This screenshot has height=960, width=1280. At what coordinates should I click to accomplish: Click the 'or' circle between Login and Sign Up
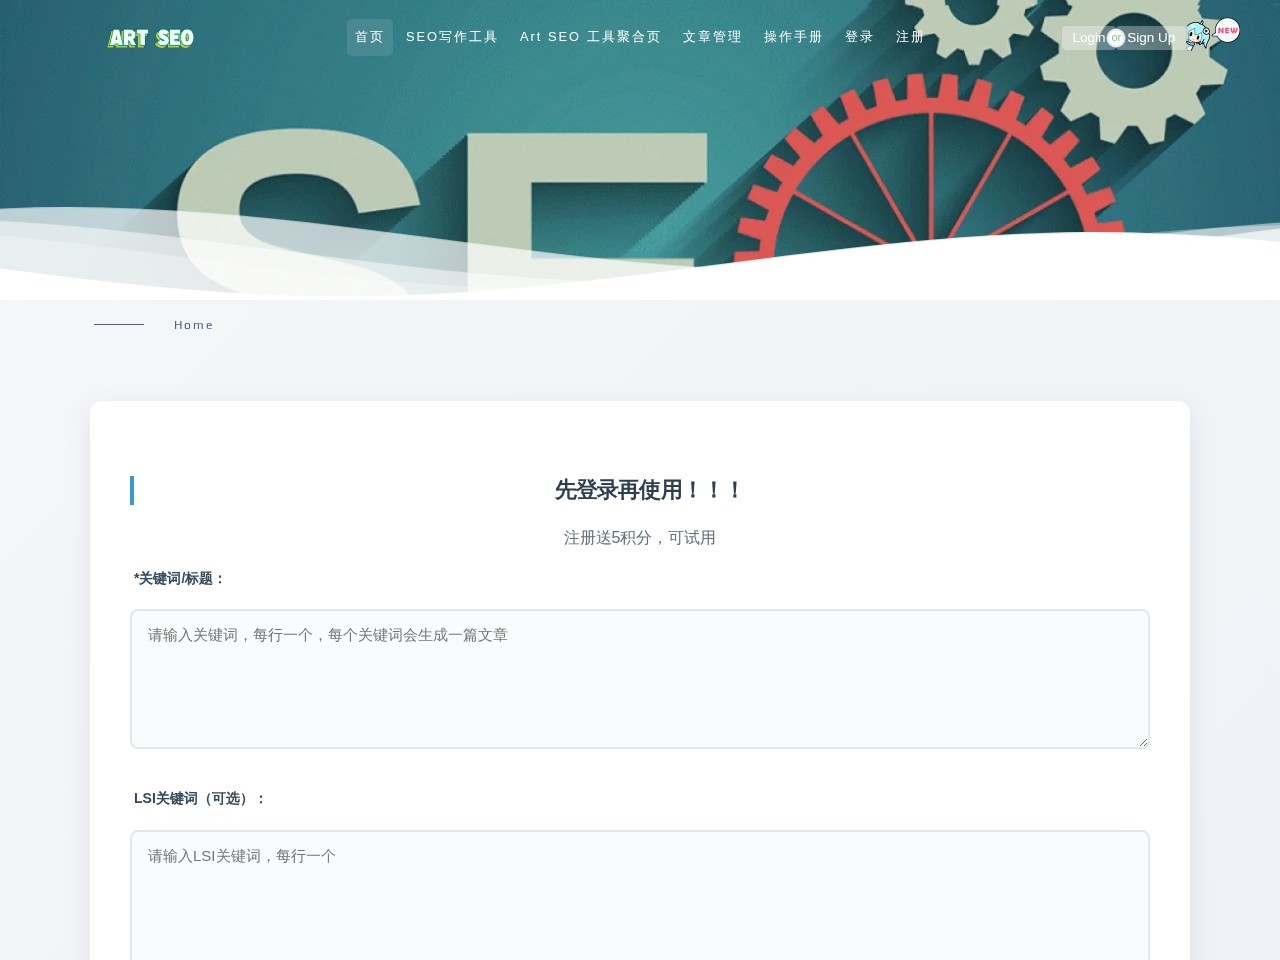1116,38
